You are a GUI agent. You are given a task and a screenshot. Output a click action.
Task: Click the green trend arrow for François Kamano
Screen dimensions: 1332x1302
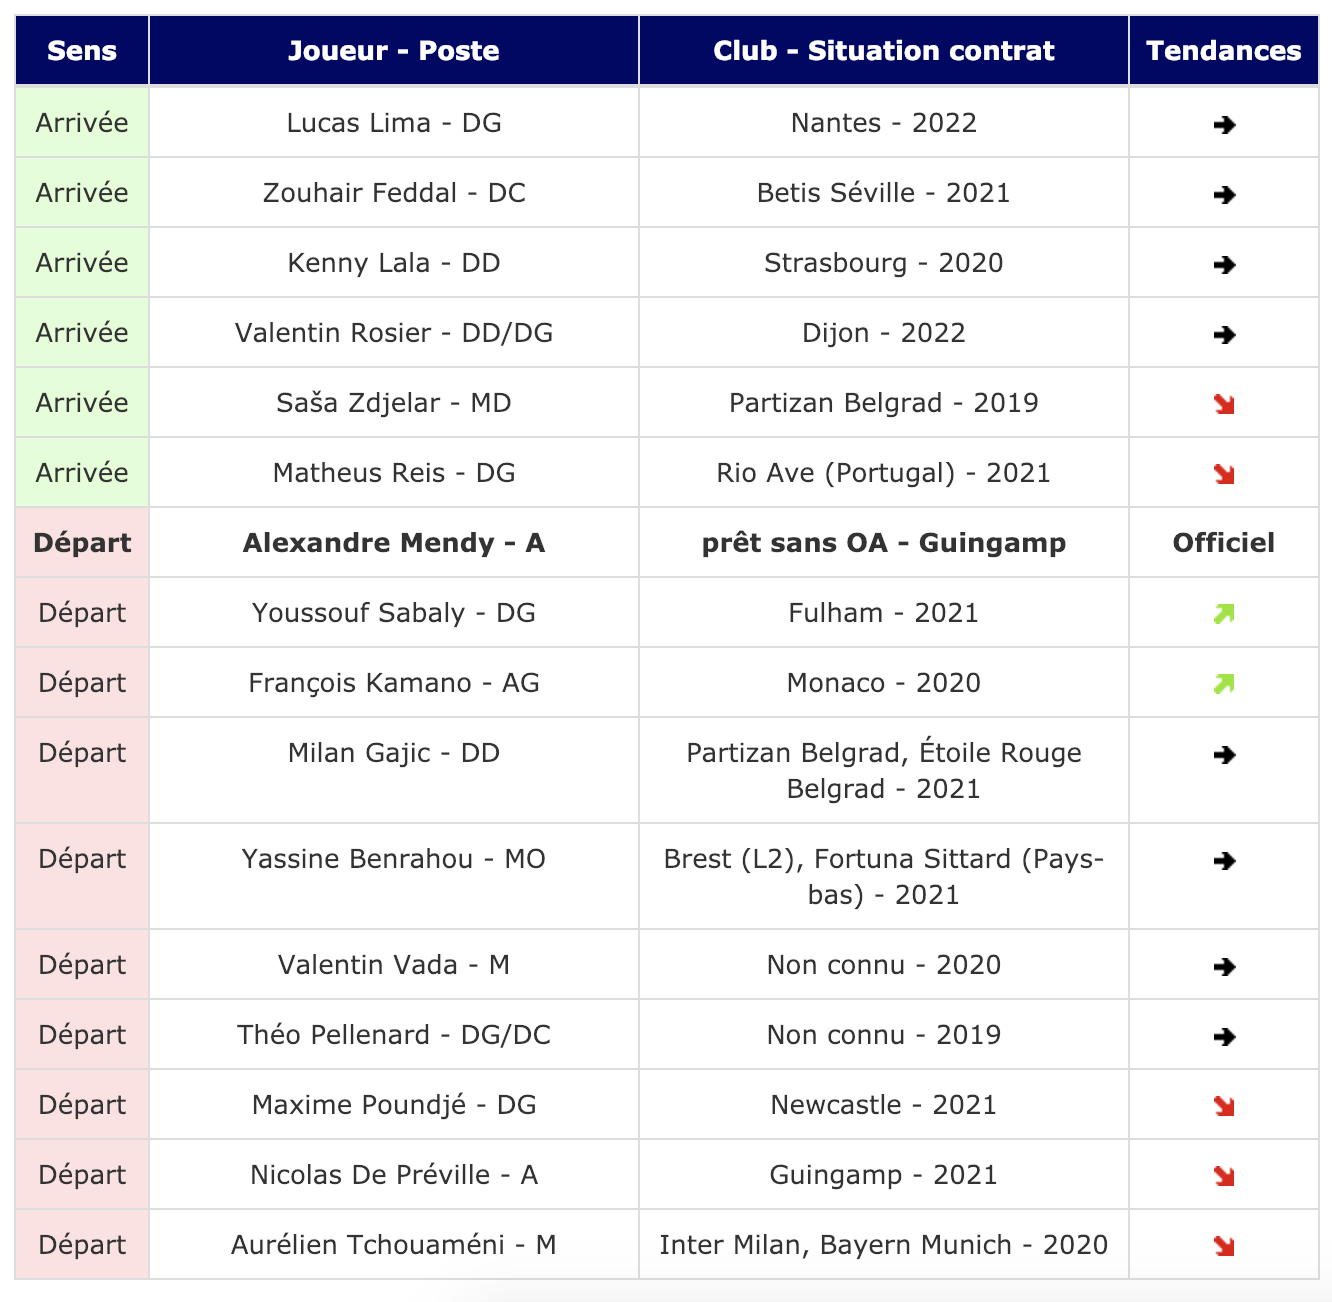tap(1224, 684)
